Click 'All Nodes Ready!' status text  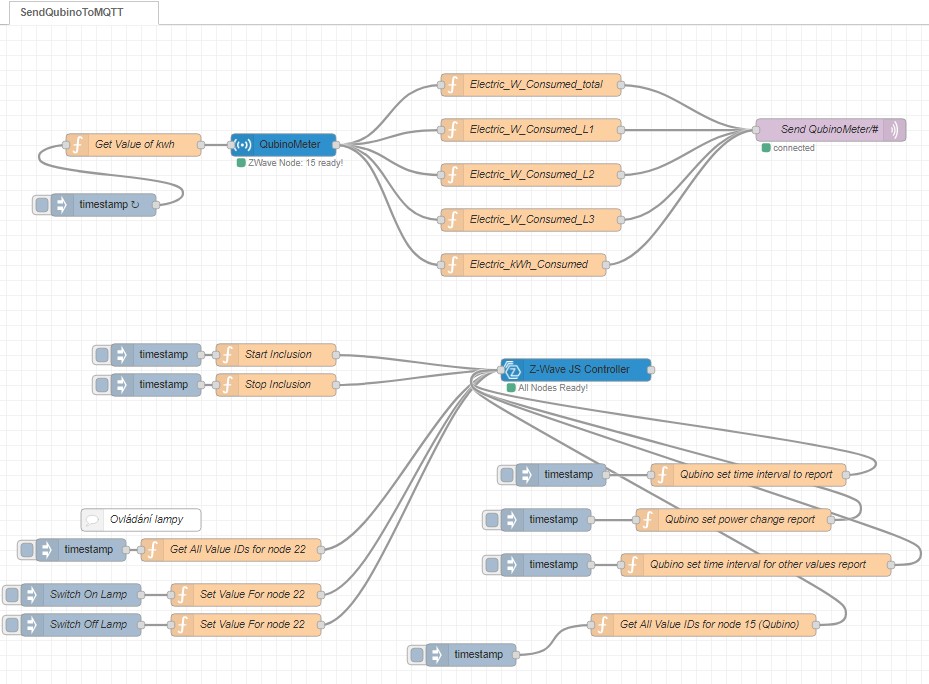(x=553, y=388)
